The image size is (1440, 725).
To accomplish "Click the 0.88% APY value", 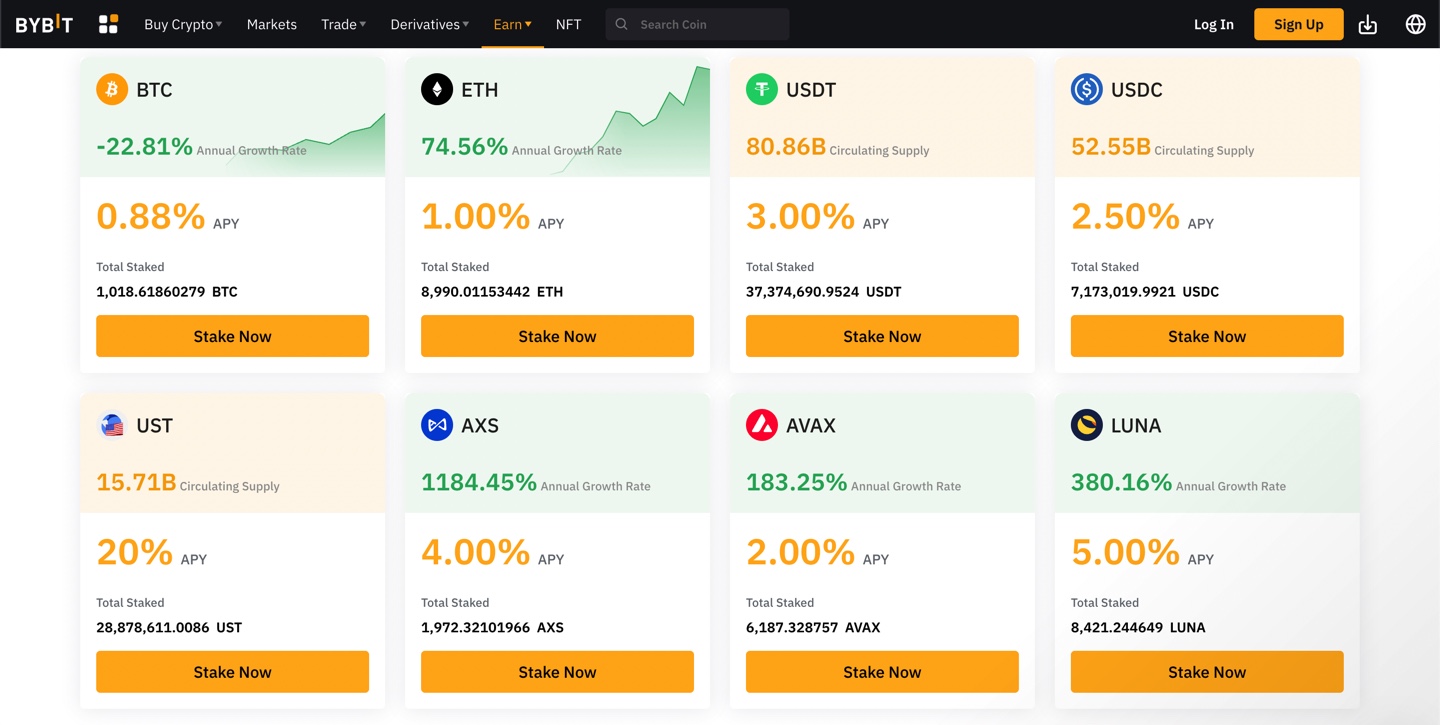I will click(151, 216).
